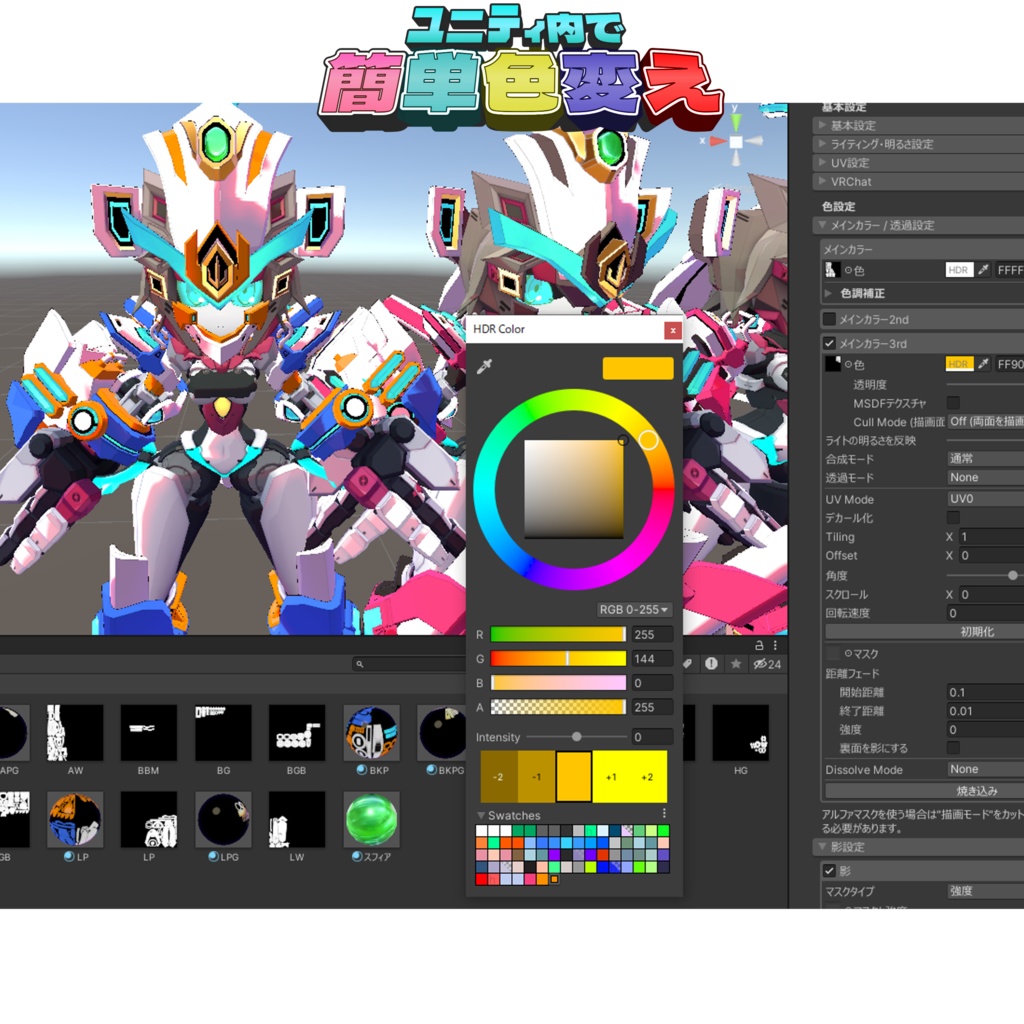1024x1024 pixels.
Task: Select the BBM texture asset
Action: 149,733
